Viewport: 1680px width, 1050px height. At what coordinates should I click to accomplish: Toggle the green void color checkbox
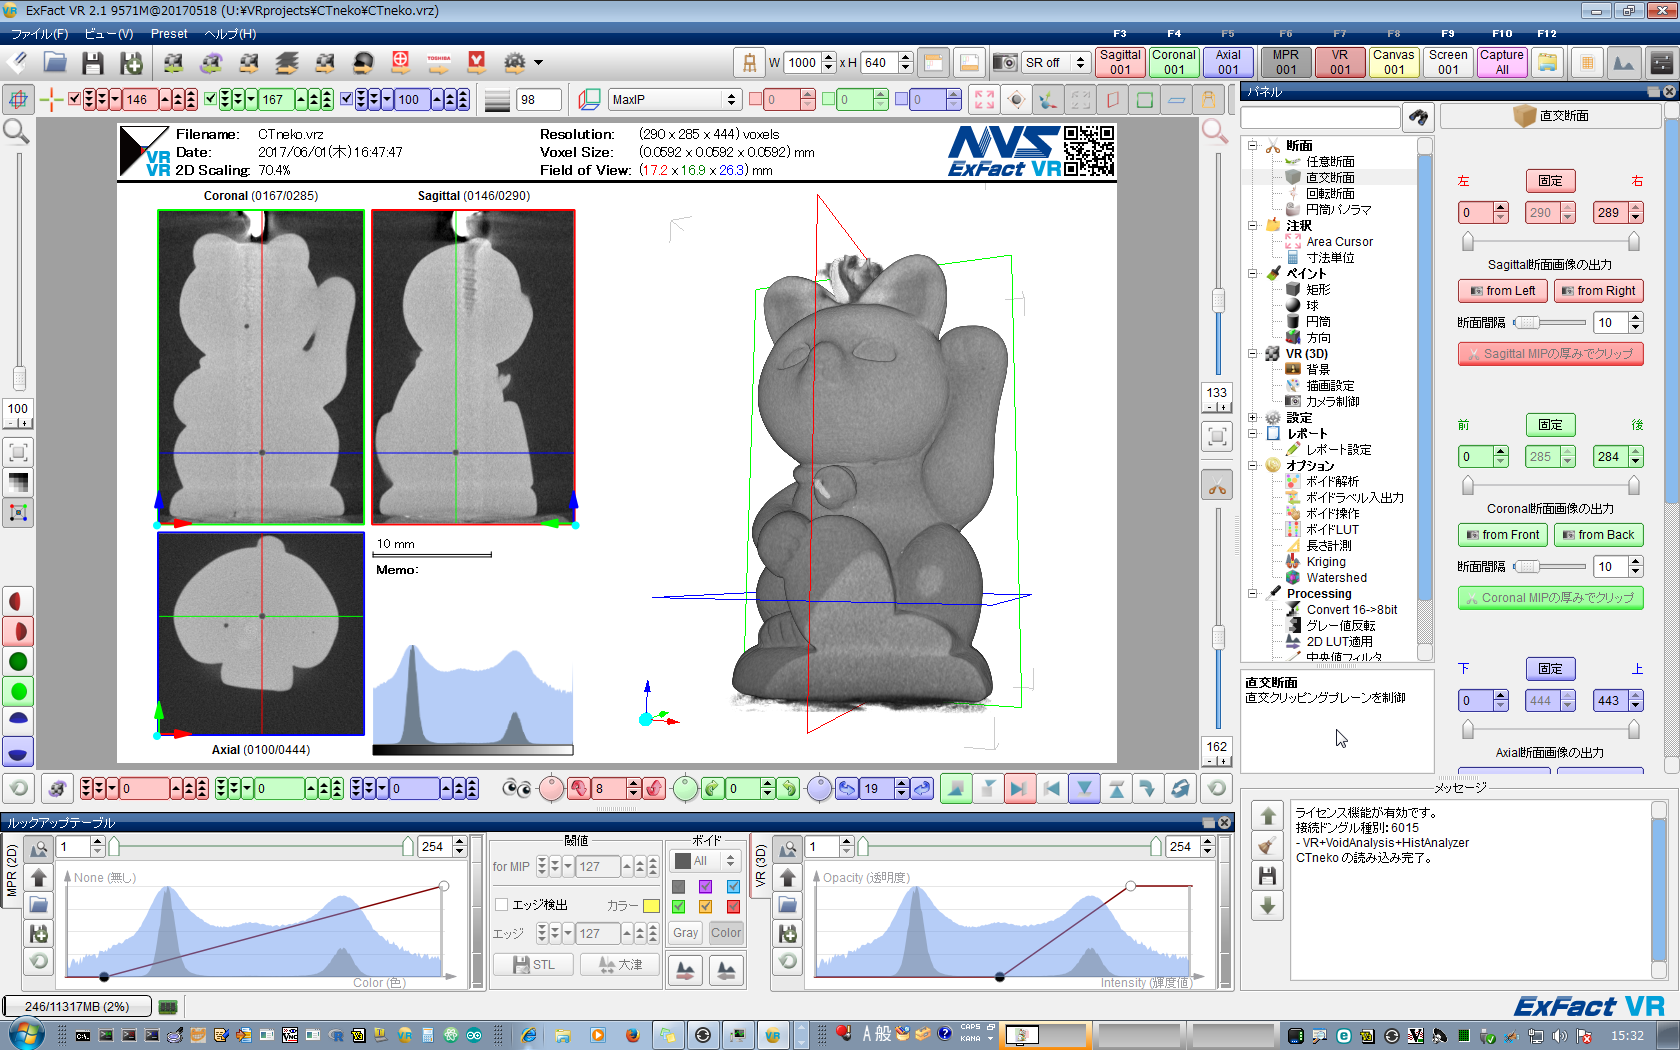click(x=679, y=907)
